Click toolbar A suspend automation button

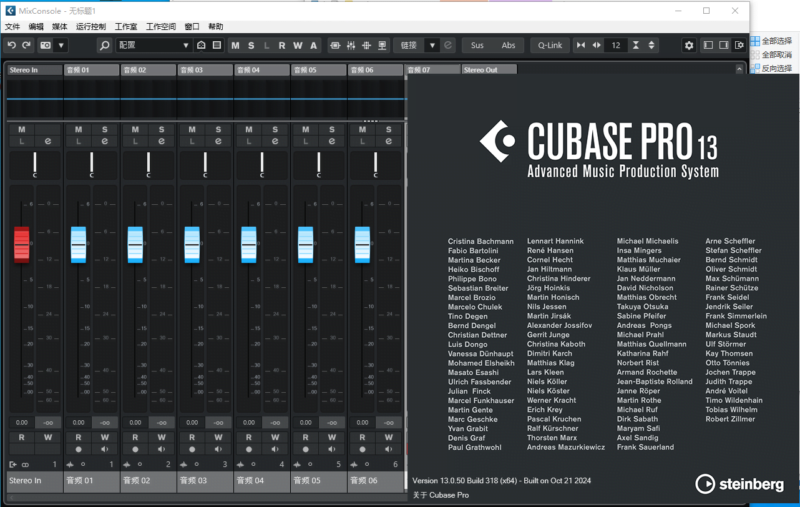(x=313, y=45)
